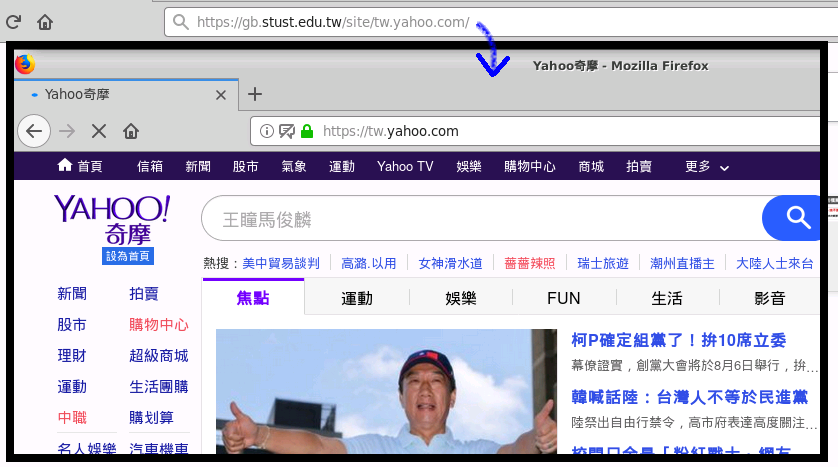Open 氣象 in the nav bar
Screen dimensions: 838x467
coord(293,167)
